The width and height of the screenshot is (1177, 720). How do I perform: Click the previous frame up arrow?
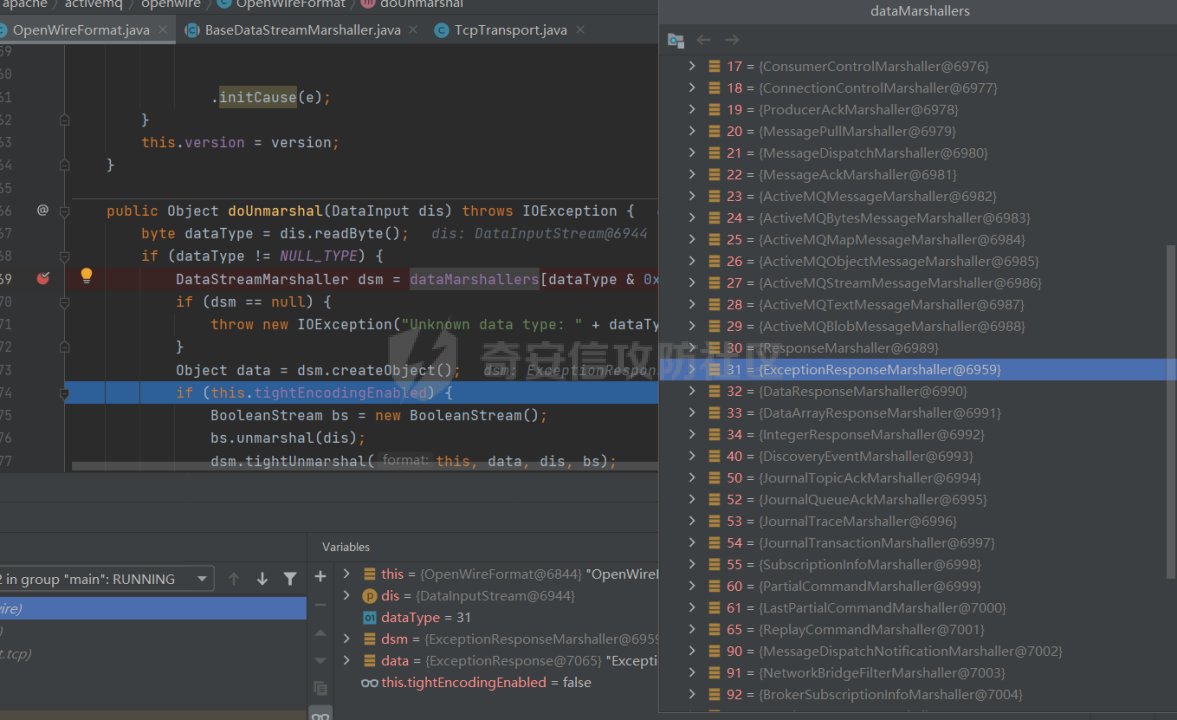(233, 579)
